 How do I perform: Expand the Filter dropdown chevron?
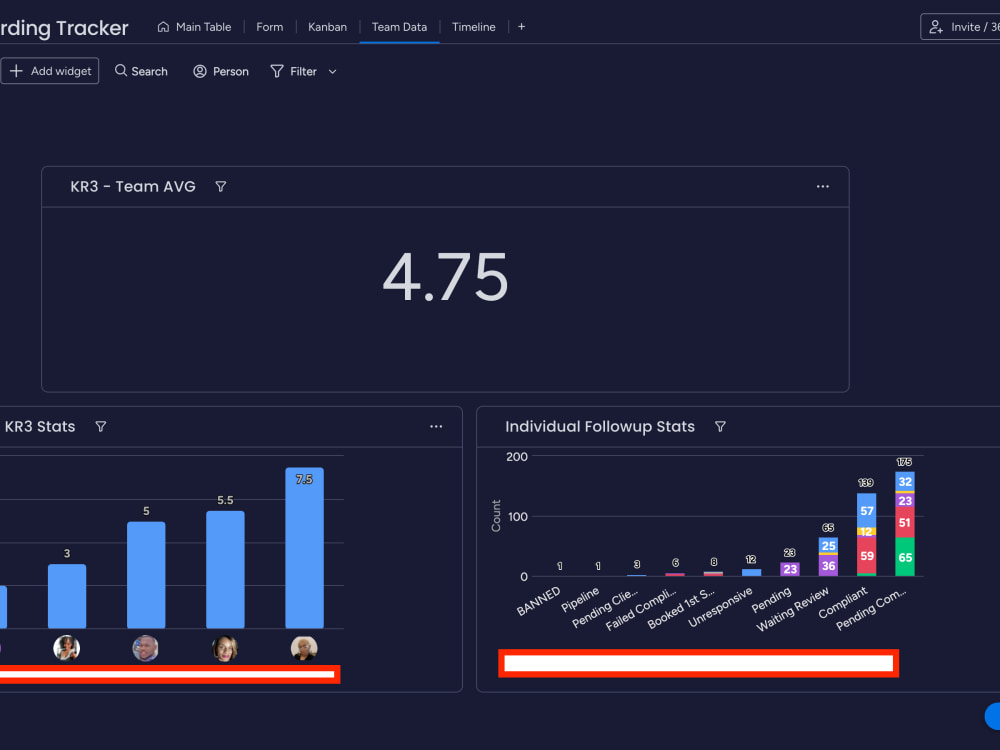(332, 71)
